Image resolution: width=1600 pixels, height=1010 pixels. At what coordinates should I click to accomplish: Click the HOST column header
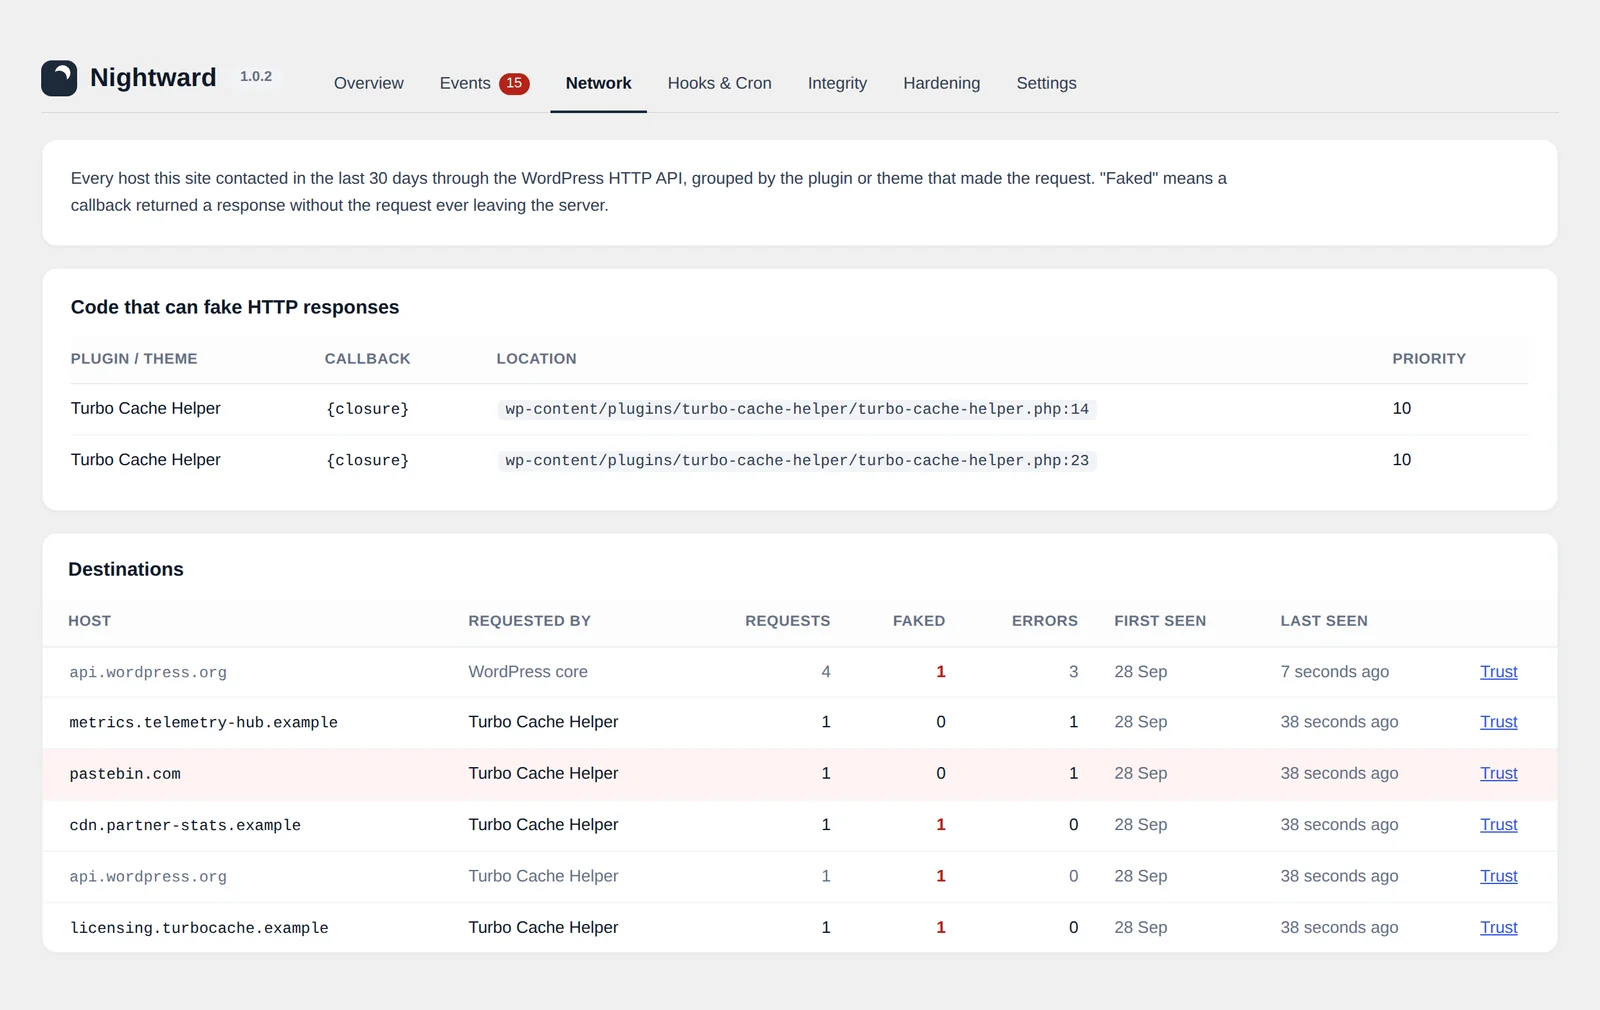click(x=90, y=621)
